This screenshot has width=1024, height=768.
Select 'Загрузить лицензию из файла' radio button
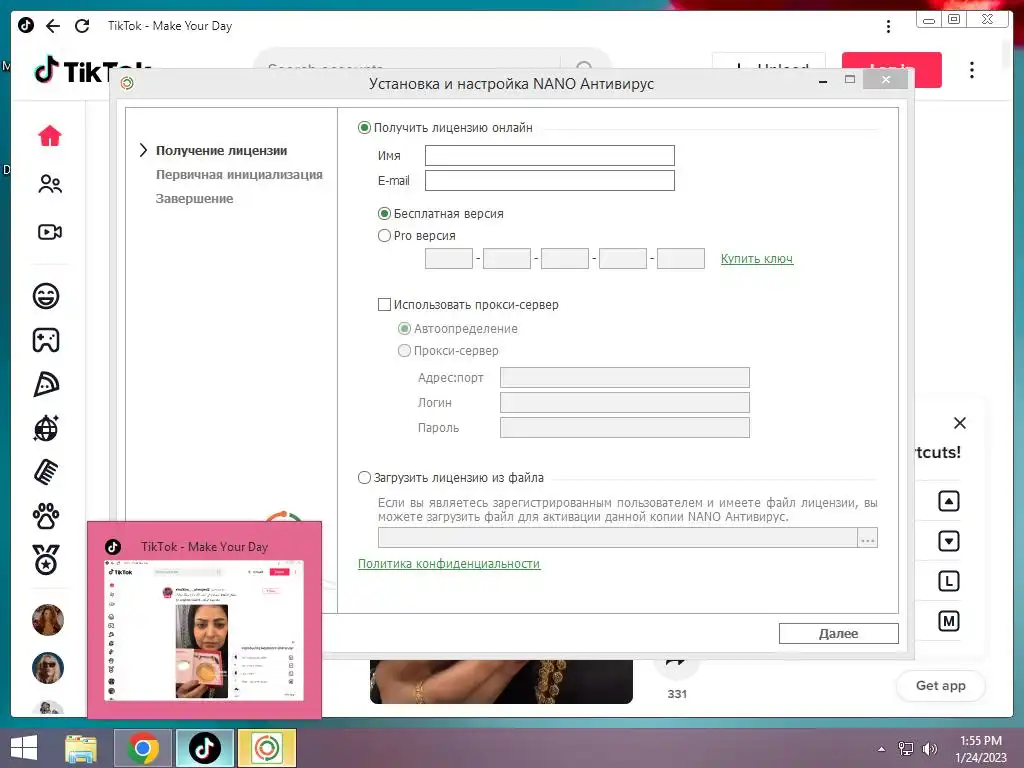click(x=364, y=477)
